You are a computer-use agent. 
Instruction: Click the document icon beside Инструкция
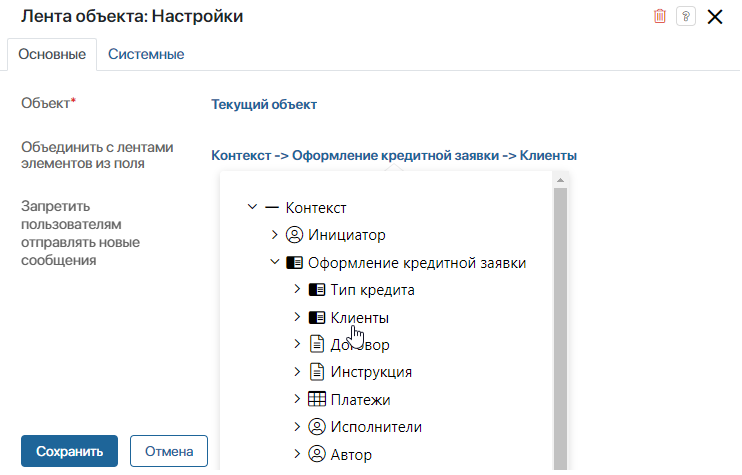point(317,372)
